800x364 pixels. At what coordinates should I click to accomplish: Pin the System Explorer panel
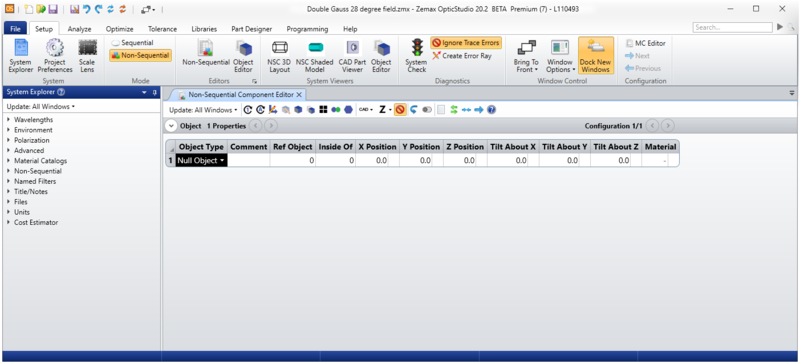(x=155, y=92)
